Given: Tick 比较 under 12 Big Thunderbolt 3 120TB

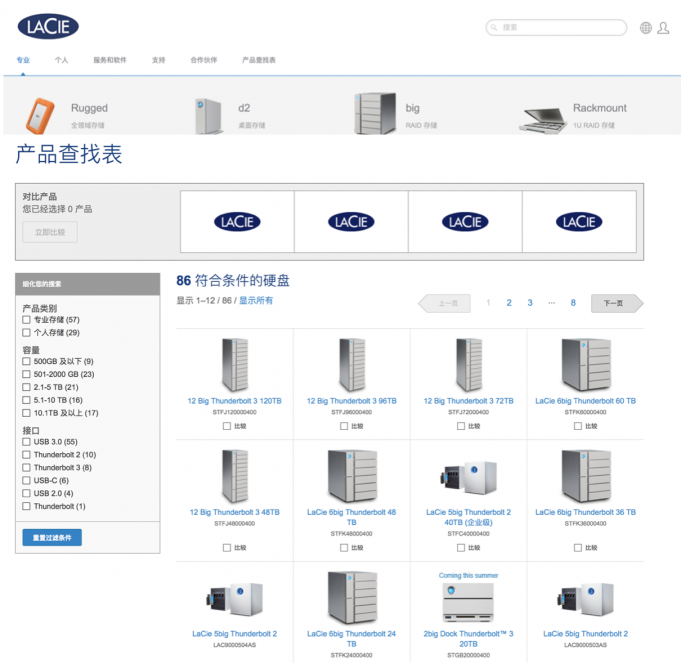Looking at the screenshot, I should pyautogui.click(x=227, y=426).
